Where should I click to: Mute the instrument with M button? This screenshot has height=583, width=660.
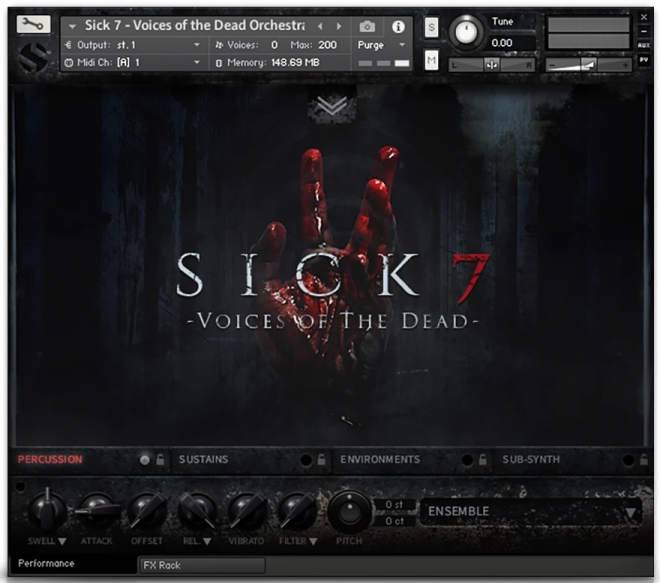431,61
